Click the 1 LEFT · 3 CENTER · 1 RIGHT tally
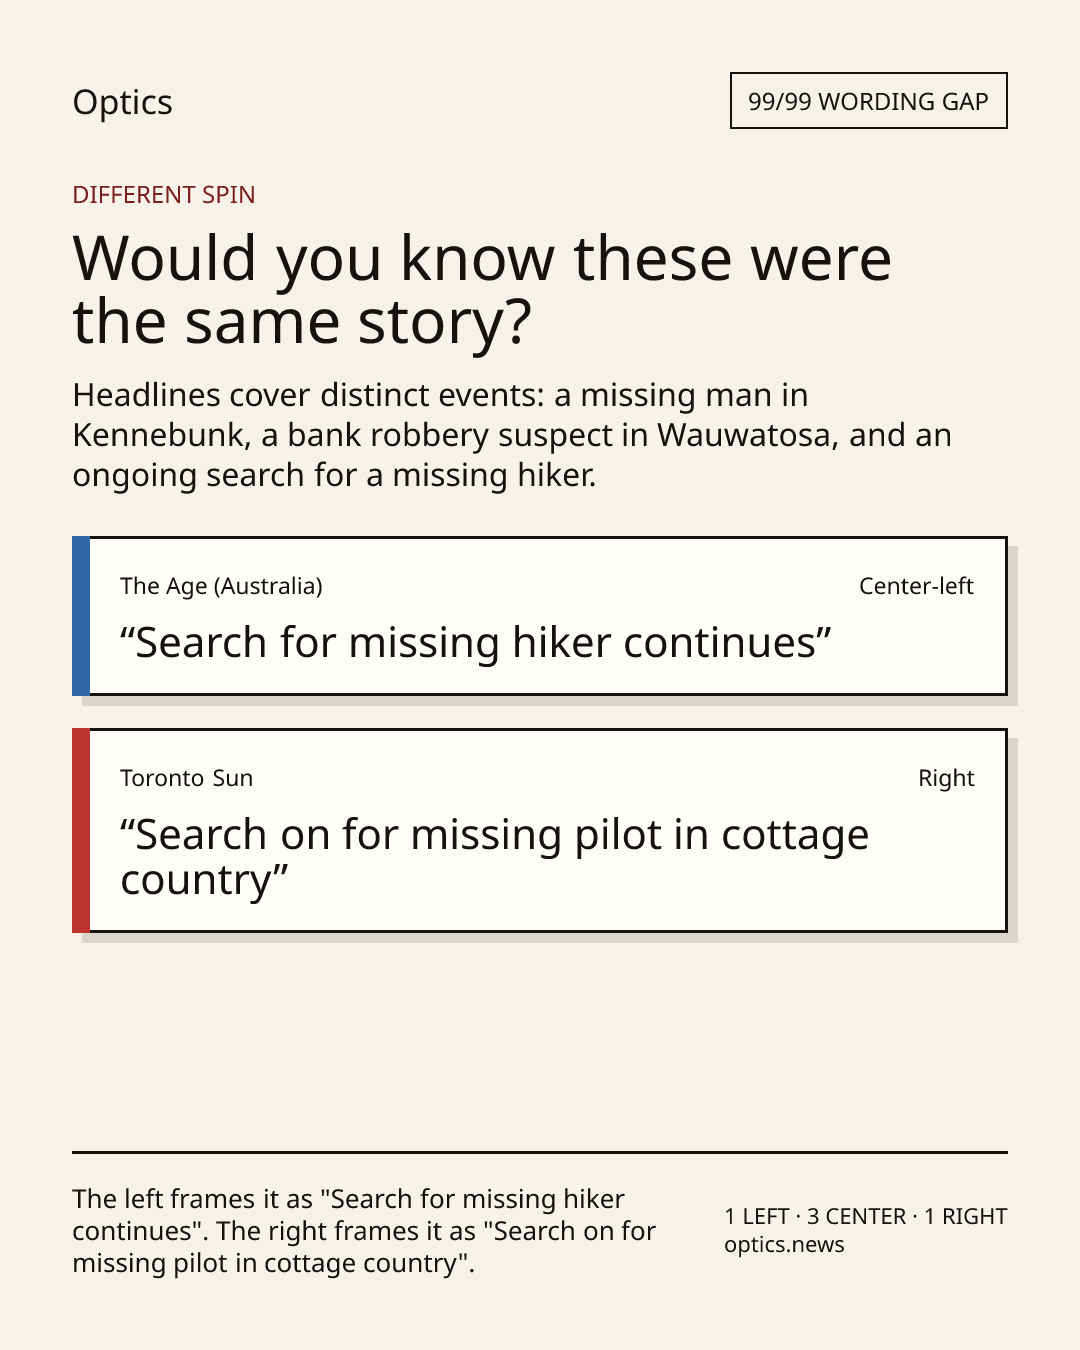 click(x=866, y=1217)
